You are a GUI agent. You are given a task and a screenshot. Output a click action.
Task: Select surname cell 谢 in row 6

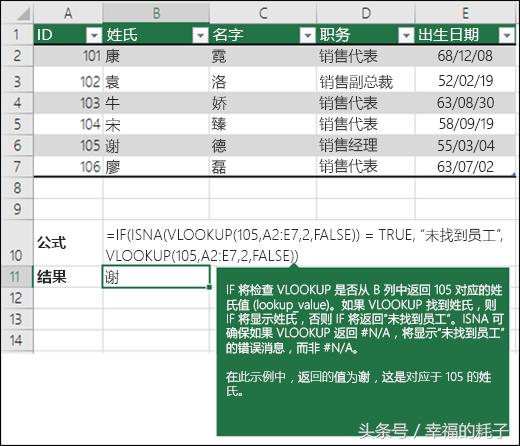156,145
